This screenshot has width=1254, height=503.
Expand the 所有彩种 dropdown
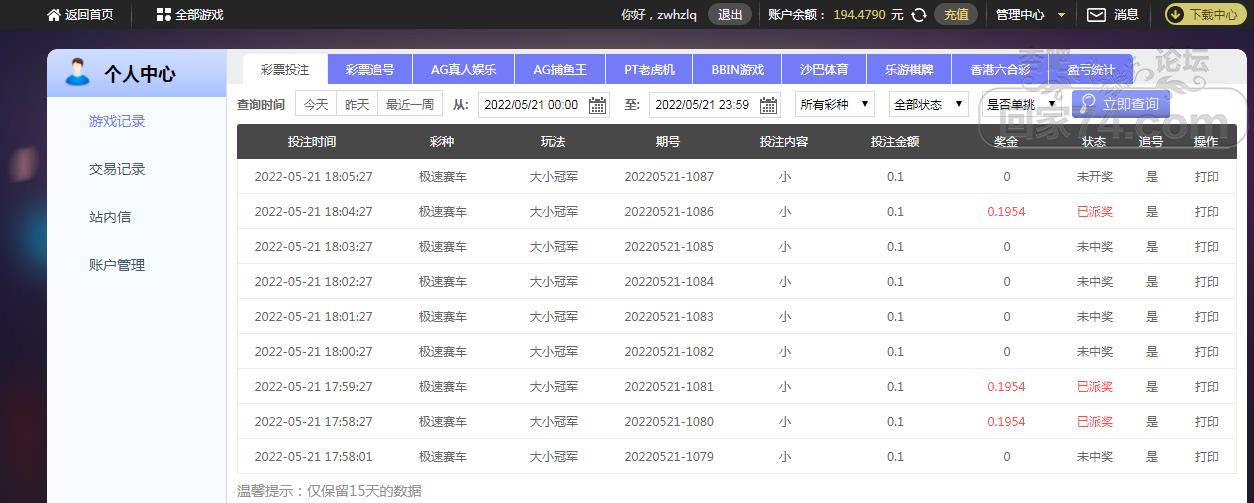pos(835,104)
